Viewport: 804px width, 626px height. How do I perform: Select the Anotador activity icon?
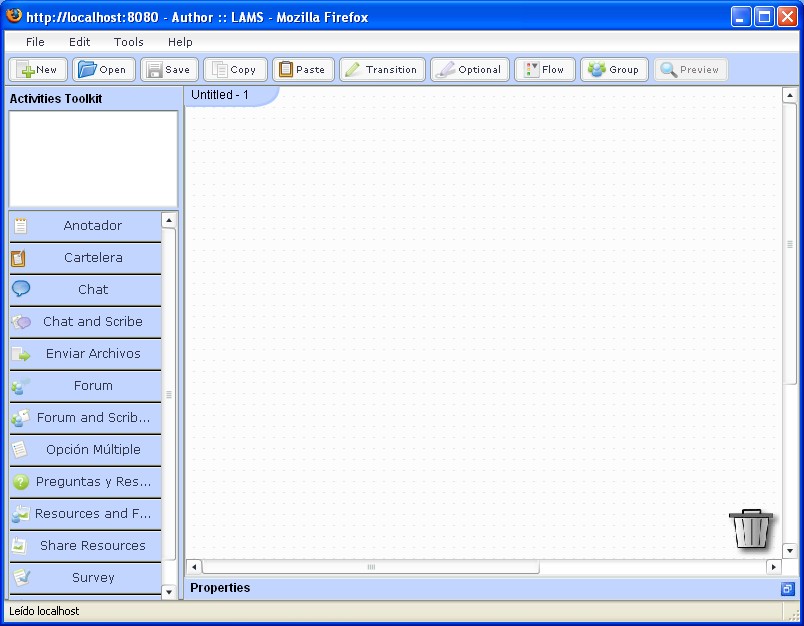coord(20,226)
